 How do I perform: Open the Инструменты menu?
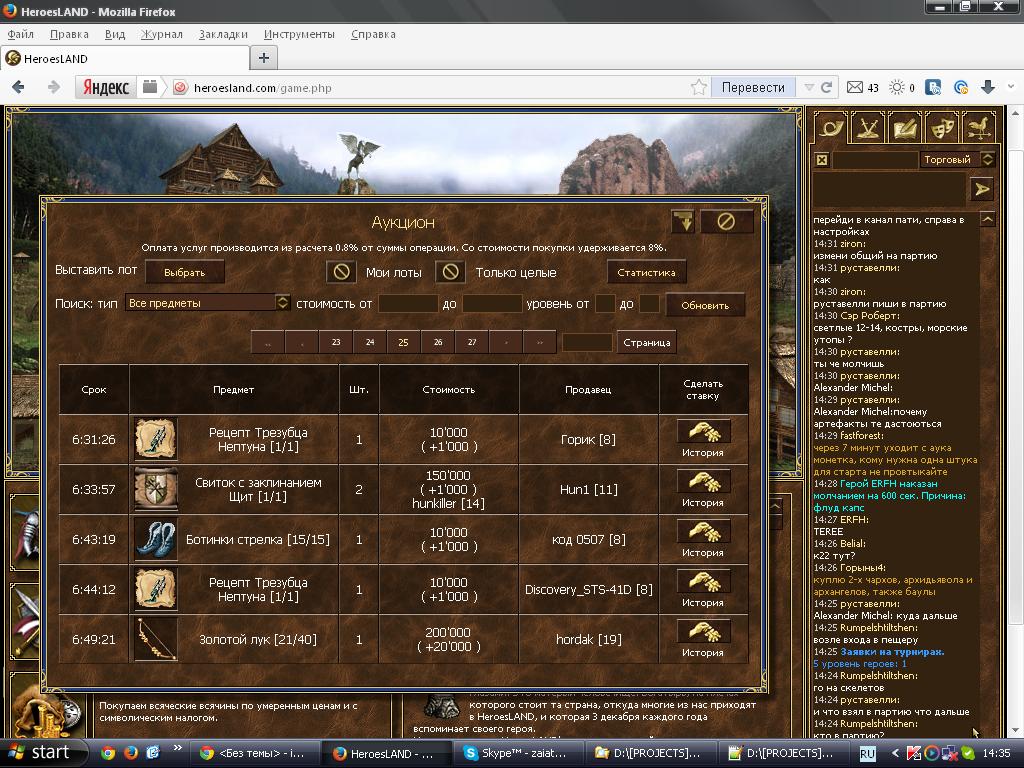[299, 34]
